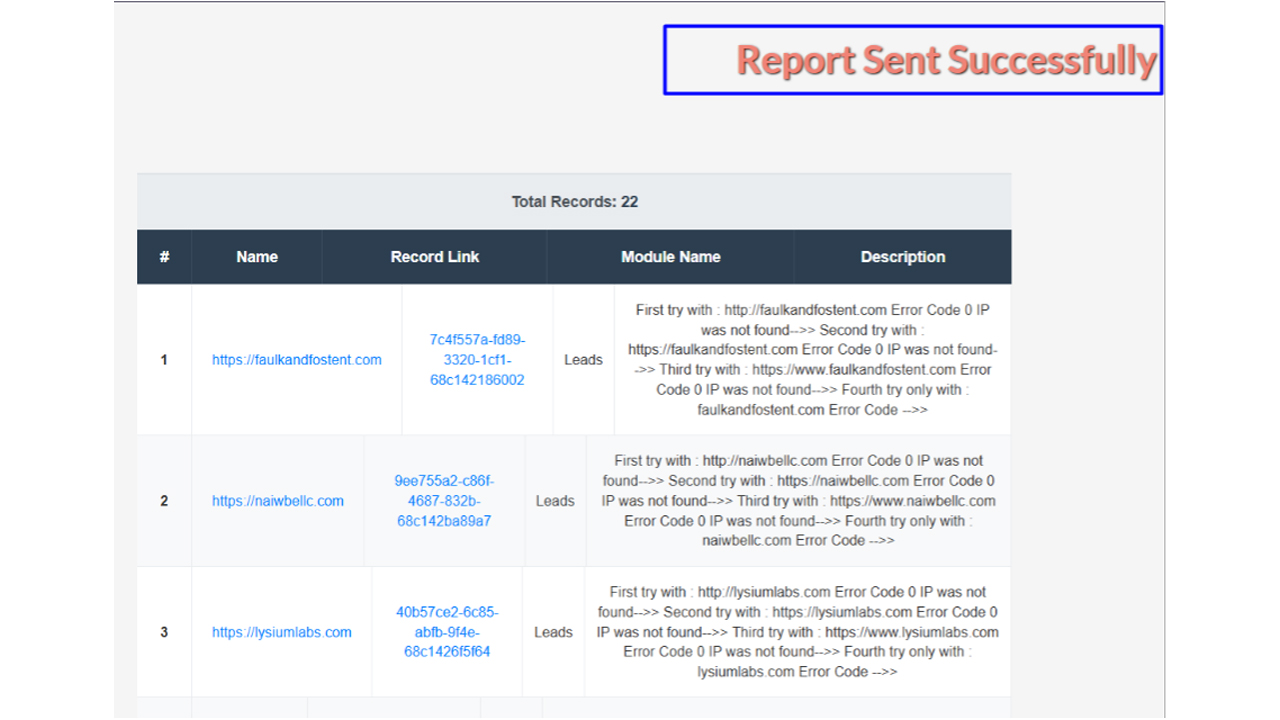1280x720 pixels.
Task: Click Leads cell in naiwbellc row
Action: [555, 501]
